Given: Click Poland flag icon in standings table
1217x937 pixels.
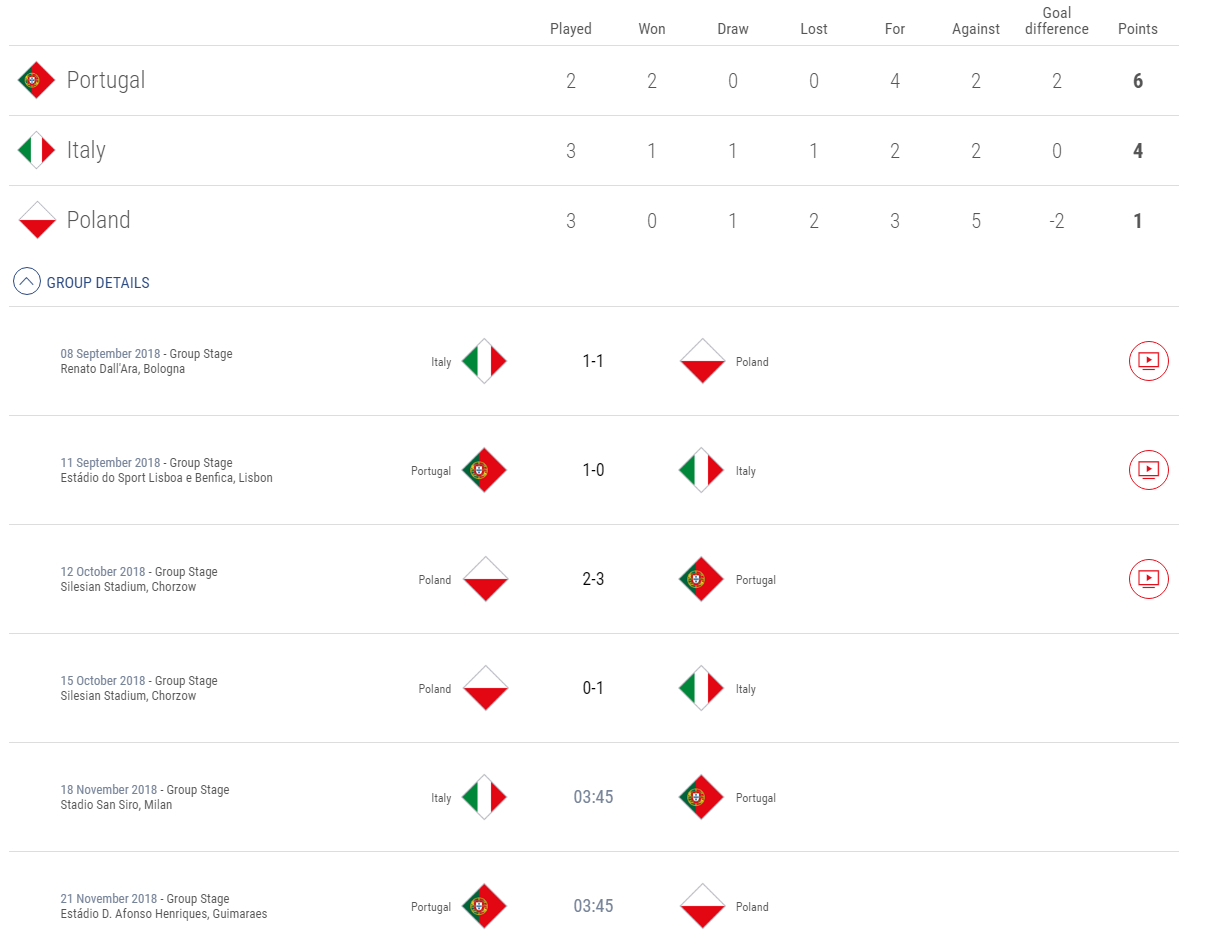Looking at the screenshot, I should 36,220.
